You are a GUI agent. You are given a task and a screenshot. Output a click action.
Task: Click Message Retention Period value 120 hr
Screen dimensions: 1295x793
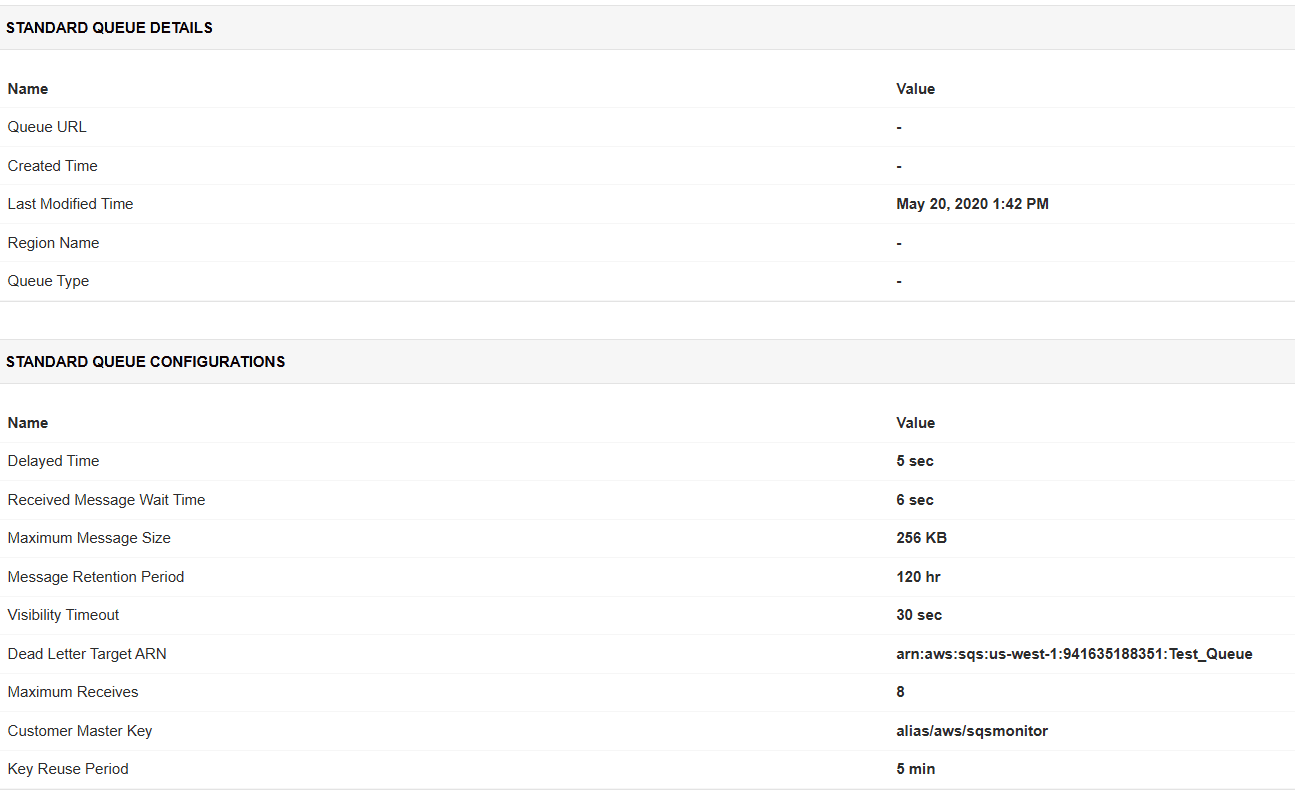click(x=918, y=577)
